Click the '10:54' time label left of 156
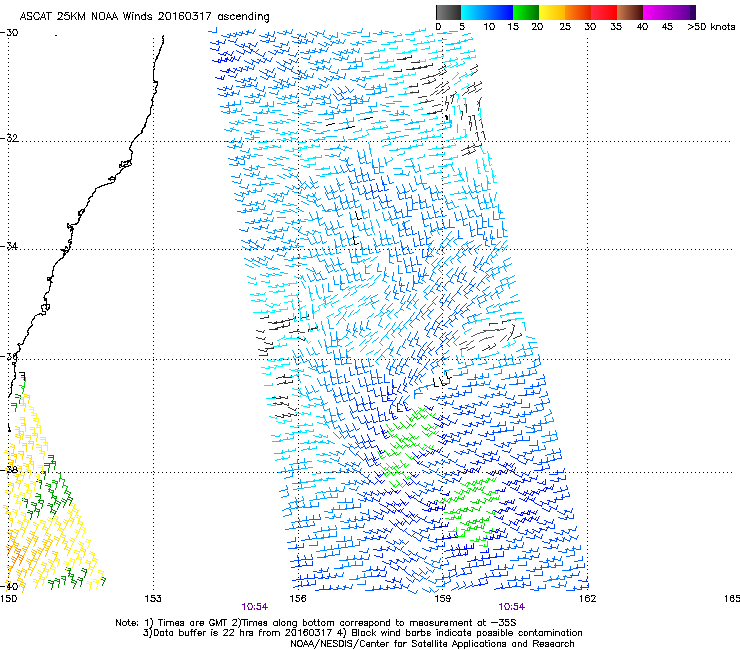Screen dimensions: 740x650 (255, 607)
